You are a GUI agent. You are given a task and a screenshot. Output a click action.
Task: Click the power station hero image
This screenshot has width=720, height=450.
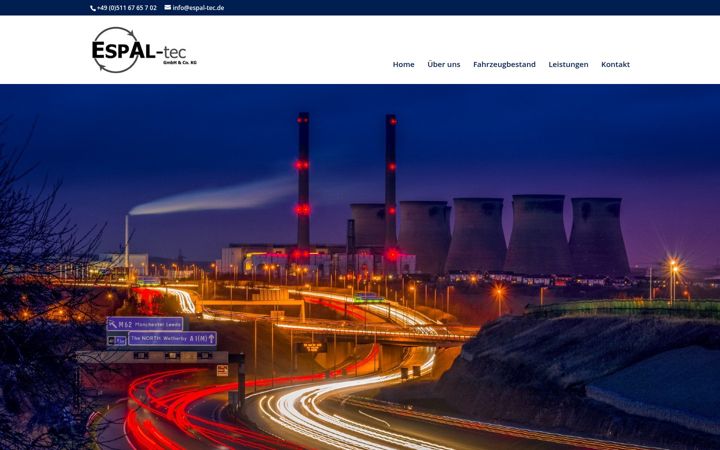pyautogui.click(x=360, y=267)
